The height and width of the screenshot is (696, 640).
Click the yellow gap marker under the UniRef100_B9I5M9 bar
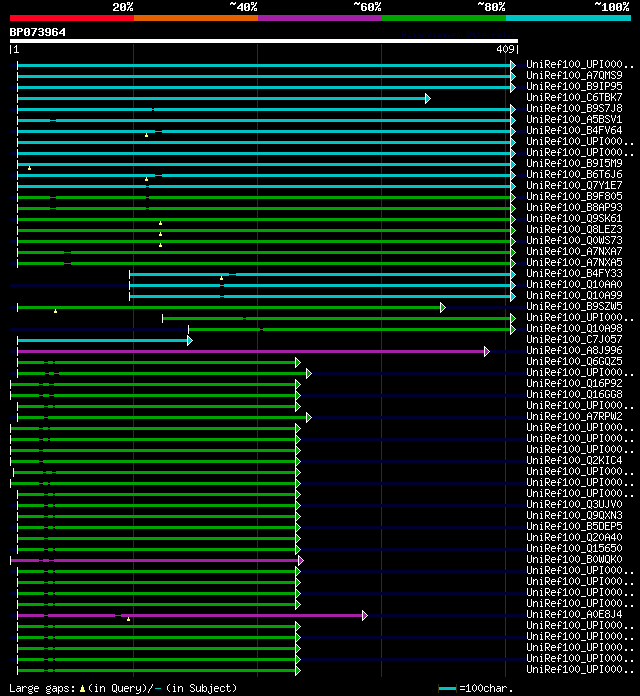[x=29, y=168]
